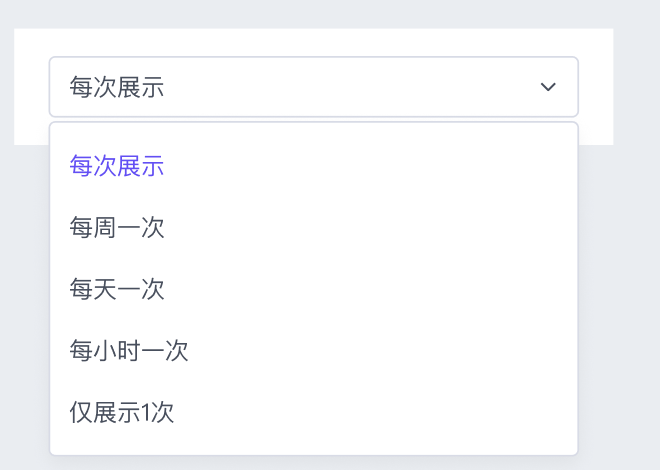Choose the highlighted 每次展示 option
Viewport: 660px width, 470px height.
click(x=117, y=166)
